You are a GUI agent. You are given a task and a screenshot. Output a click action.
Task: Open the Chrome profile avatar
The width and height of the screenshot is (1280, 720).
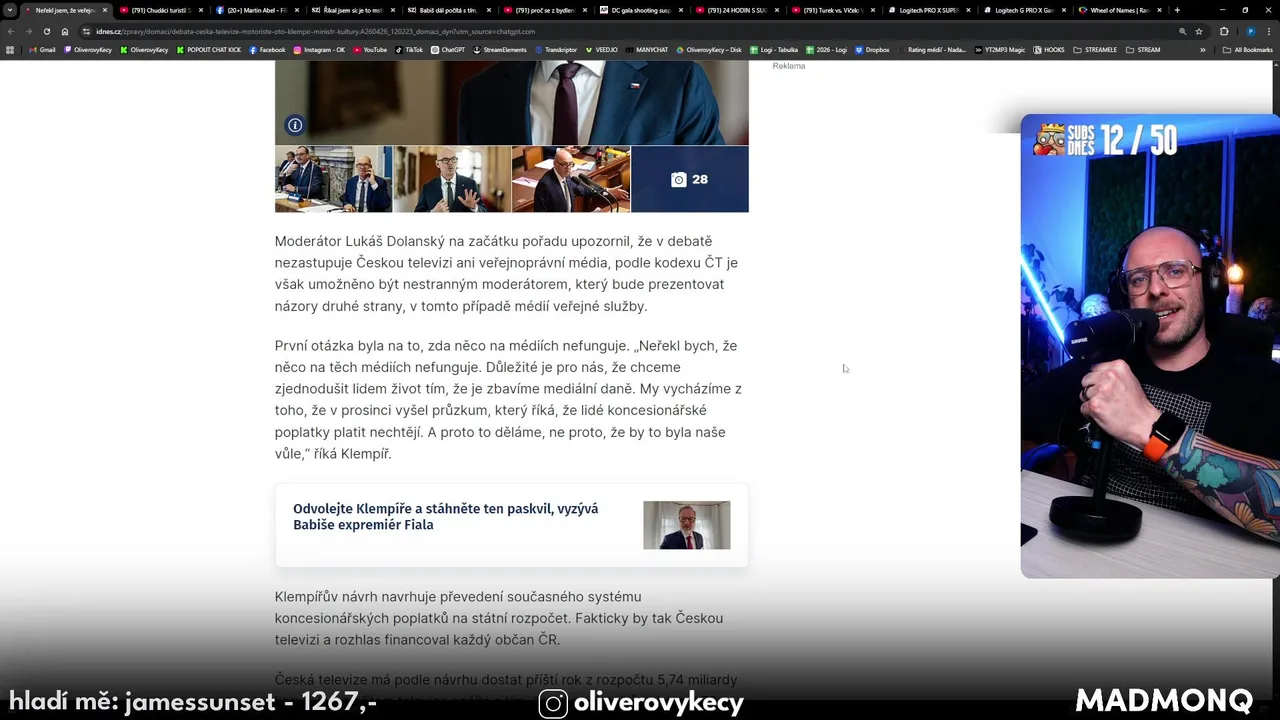(x=1250, y=31)
